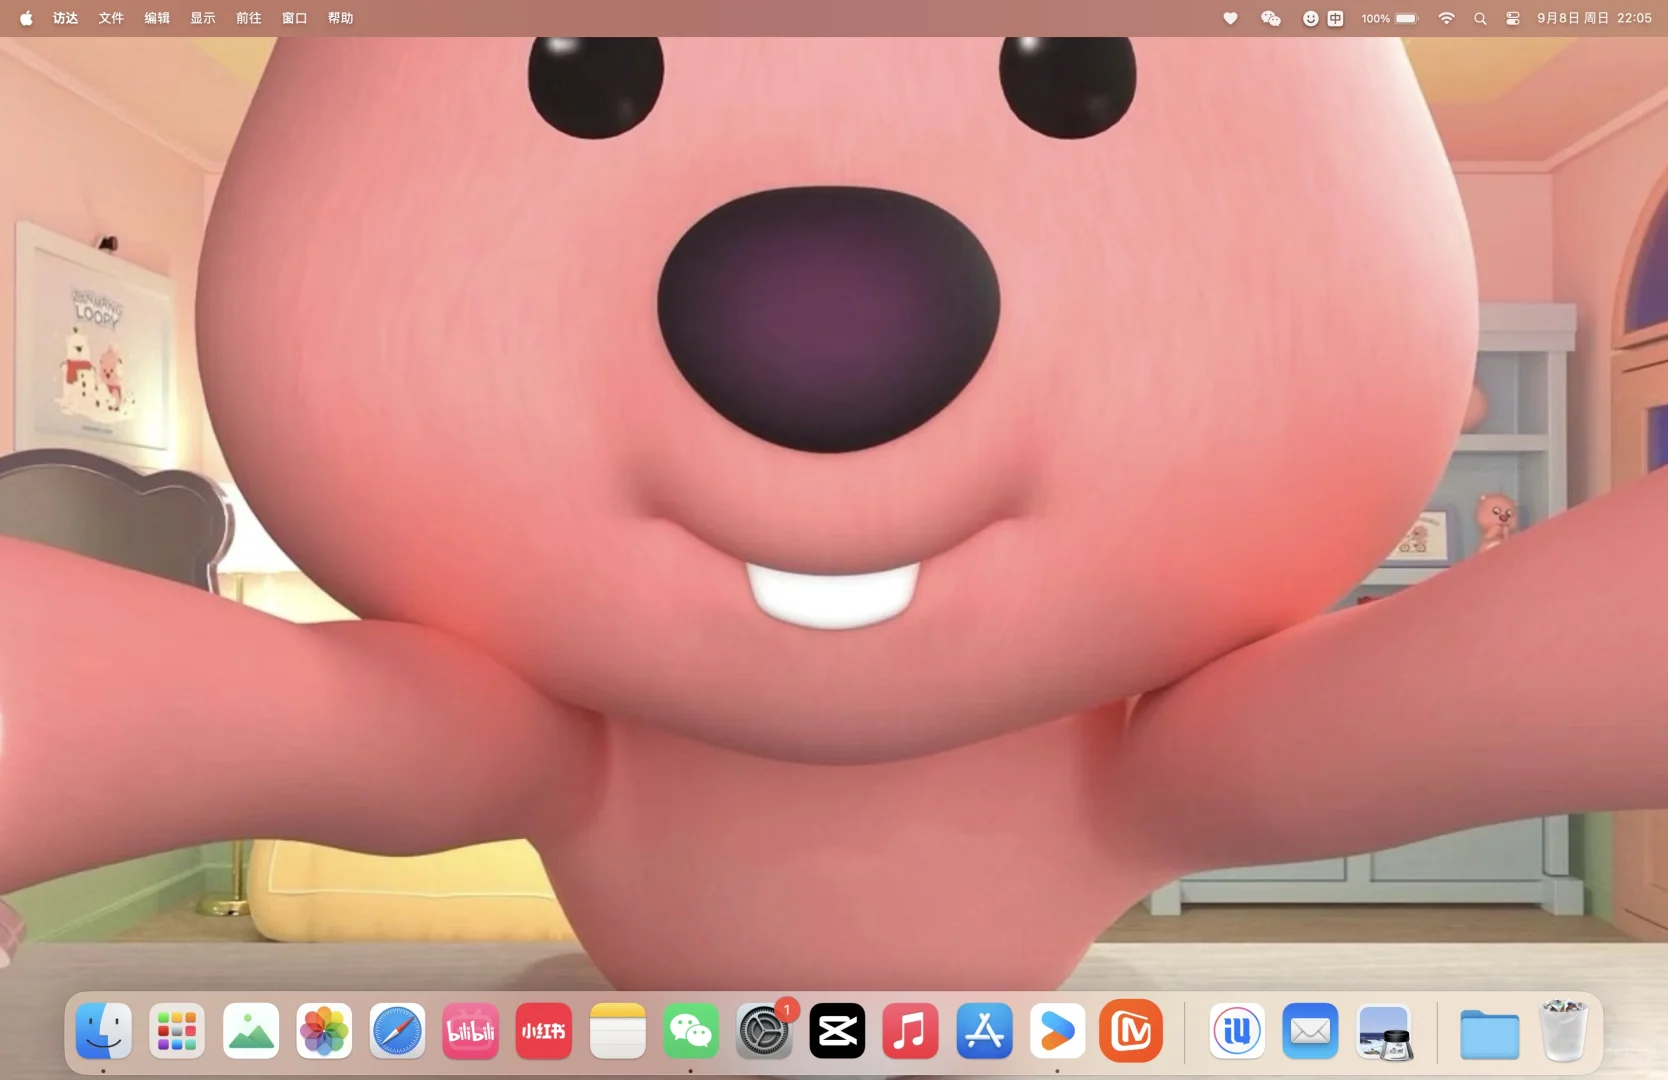
Task: Open the Music app
Action: (911, 1031)
